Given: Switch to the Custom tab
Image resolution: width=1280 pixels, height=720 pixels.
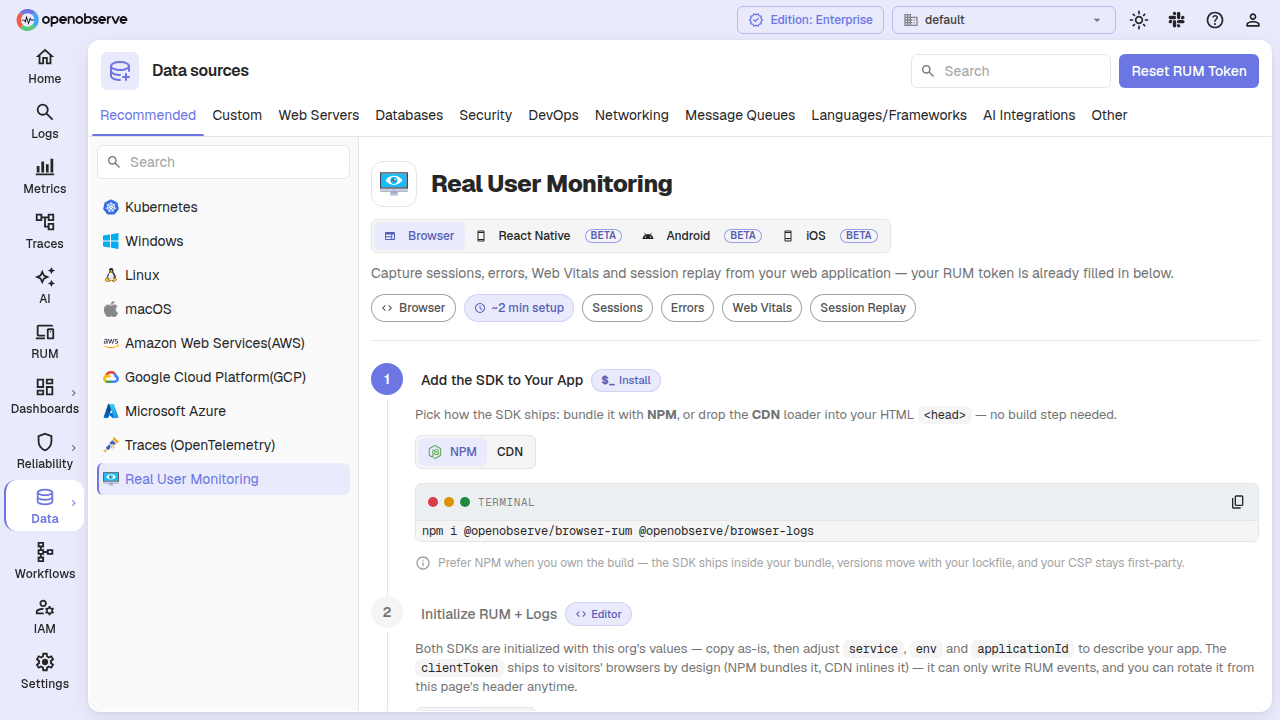Looking at the screenshot, I should tap(237, 115).
